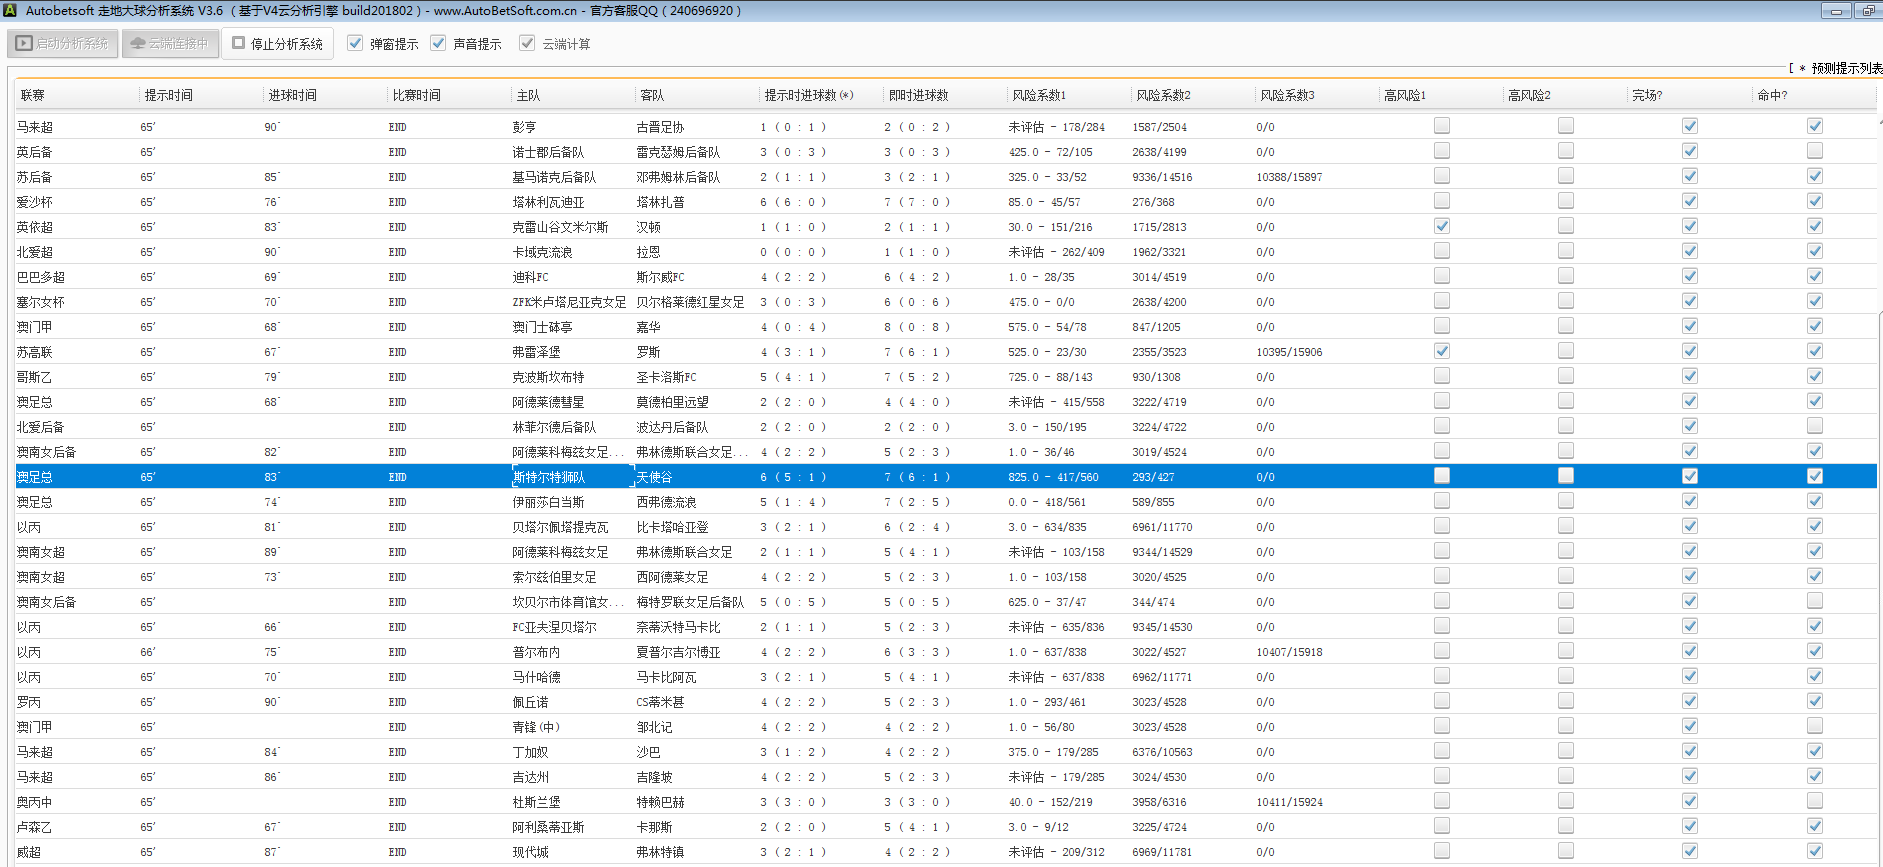Screen dimensions: 1883x867
Task: Disable the 声音提示 sound alert checkbox
Action: (438, 44)
